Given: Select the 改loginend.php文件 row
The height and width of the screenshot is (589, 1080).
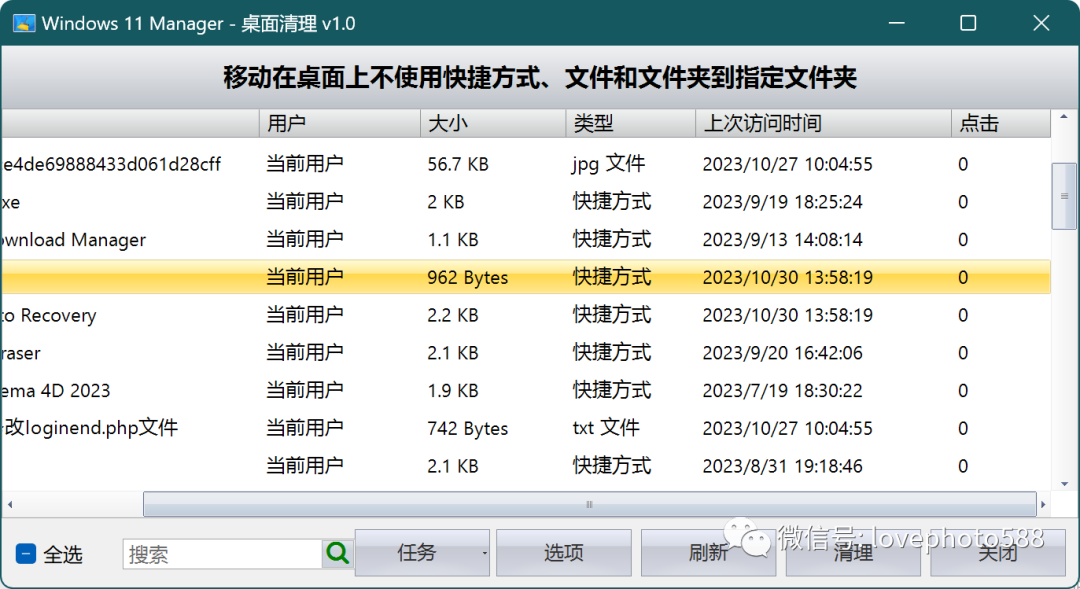Looking at the screenshot, I should pos(526,428).
